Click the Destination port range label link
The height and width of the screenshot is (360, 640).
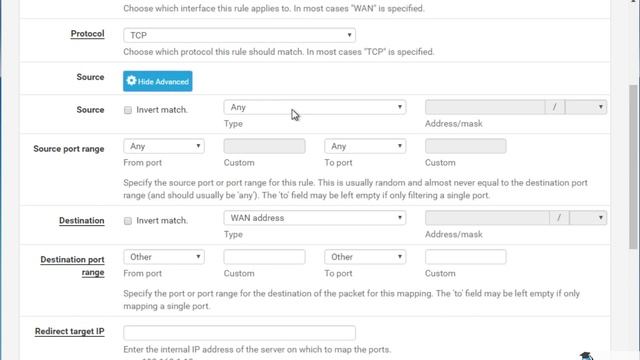coord(72,266)
